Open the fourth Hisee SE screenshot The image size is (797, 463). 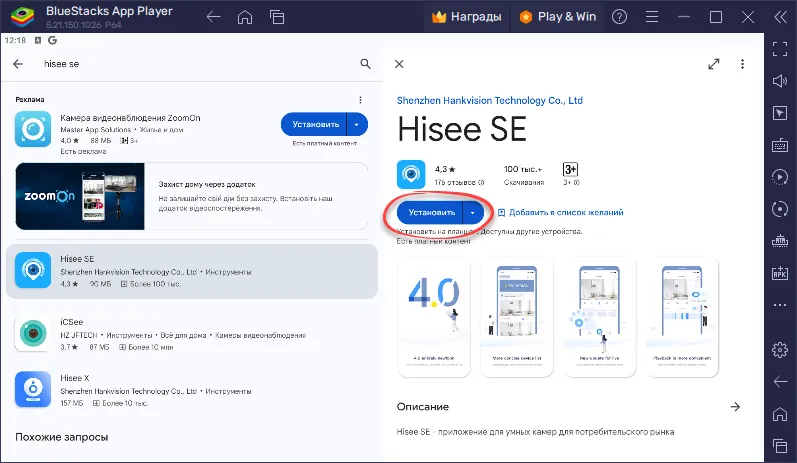pyautogui.click(x=682, y=317)
